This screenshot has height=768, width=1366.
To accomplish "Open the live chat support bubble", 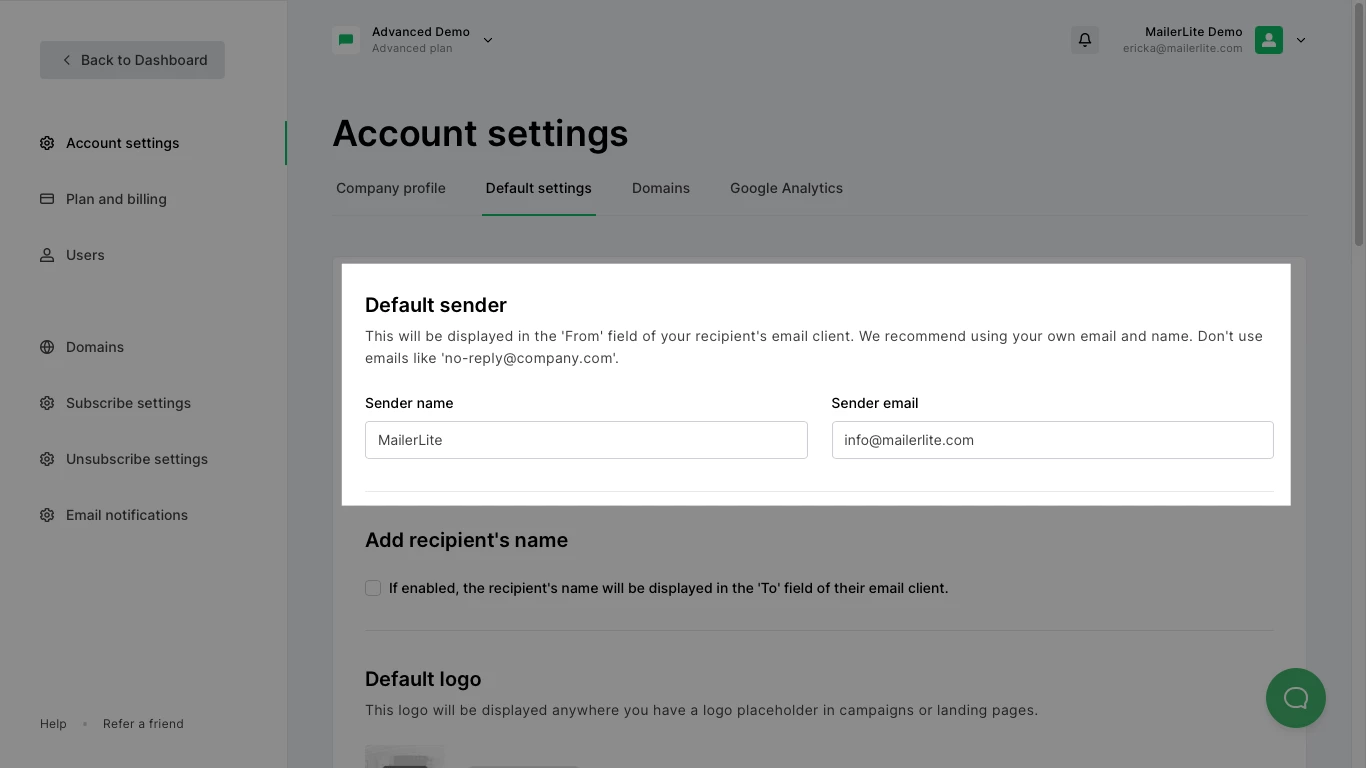I will [x=1295, y=698].
